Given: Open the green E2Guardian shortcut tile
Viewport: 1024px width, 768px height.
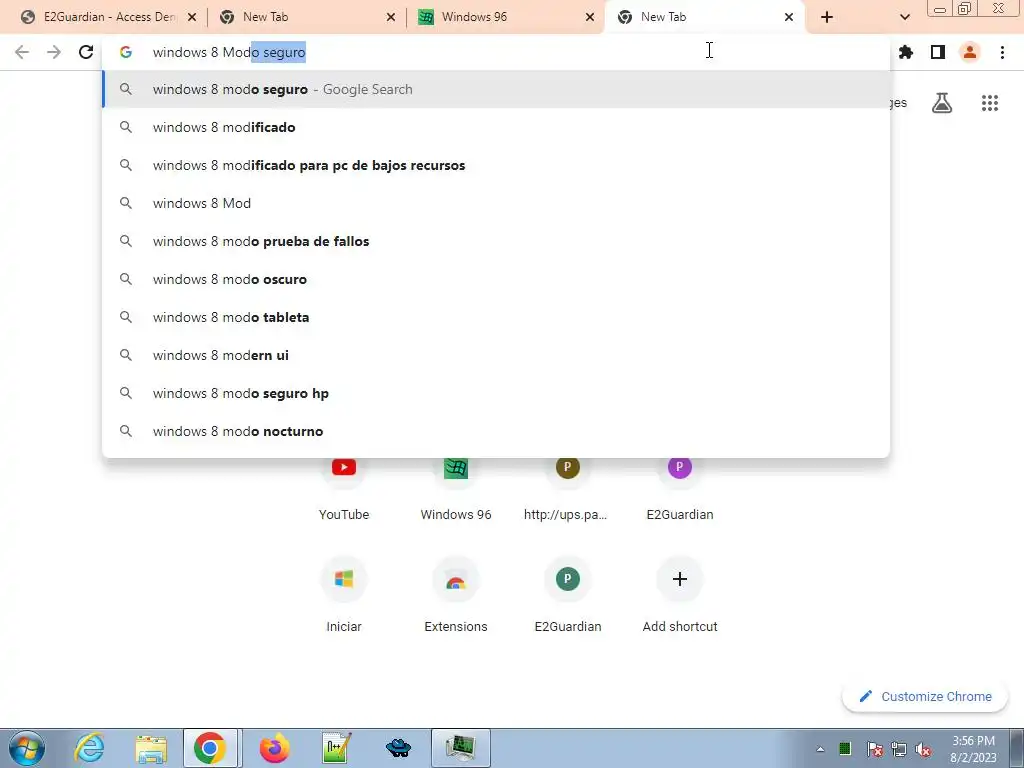Looking at the screenshot, I should pyautogui.click(x=568, y=594).
